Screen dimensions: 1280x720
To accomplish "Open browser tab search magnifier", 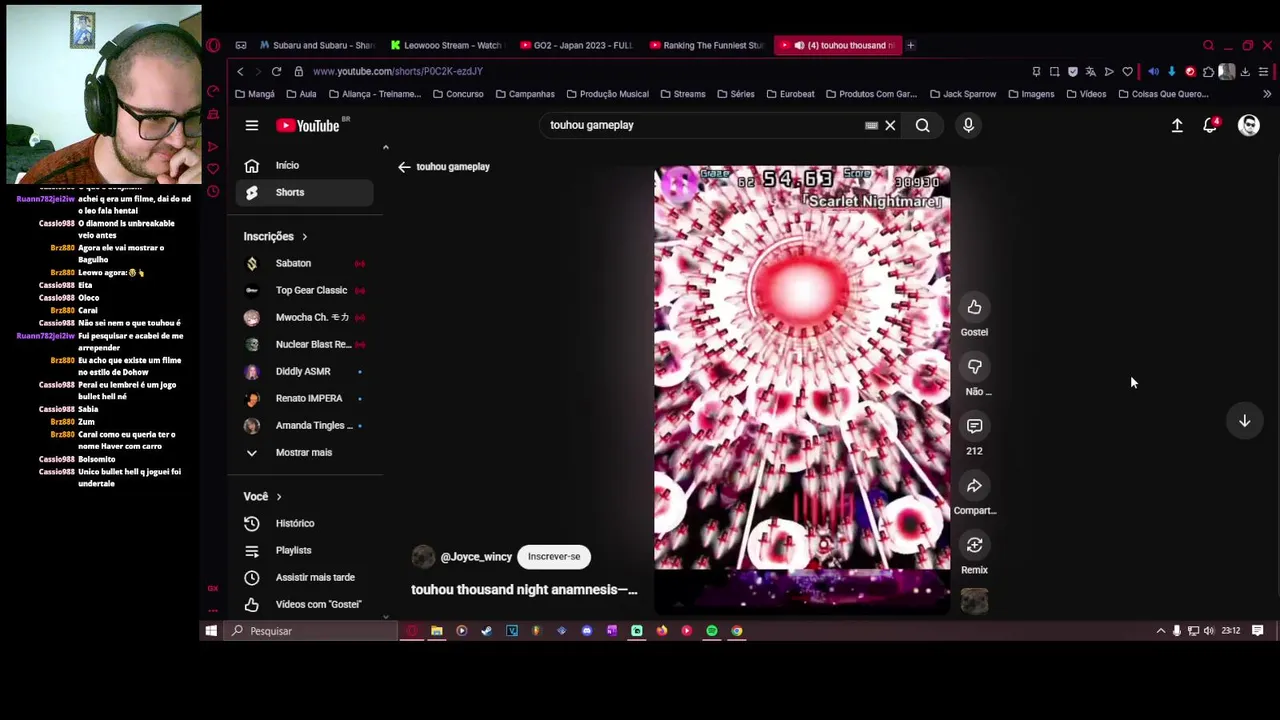I will pos(1208,45).
